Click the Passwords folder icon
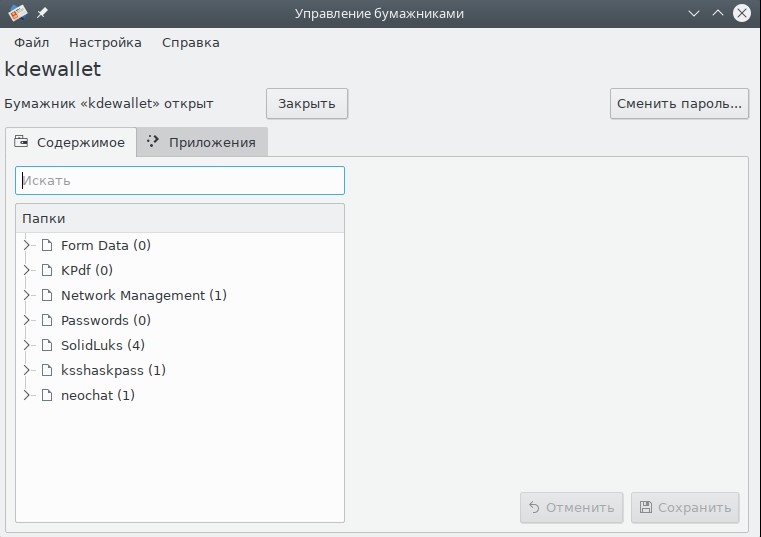 [47, 320]
